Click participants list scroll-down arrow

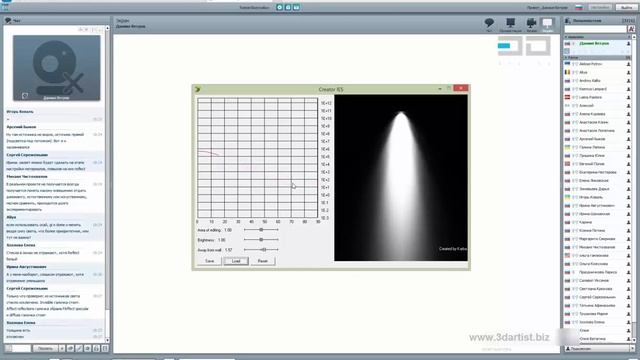tap(634, 340)
